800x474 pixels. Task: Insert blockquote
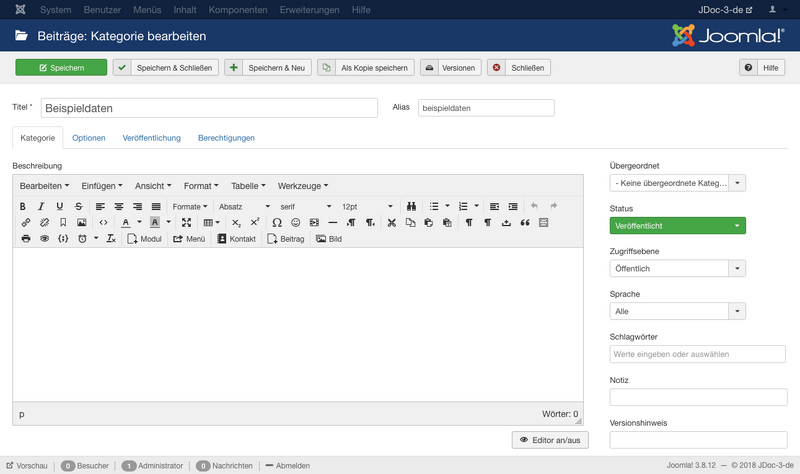pyautogui.click(x=524, y=222)
